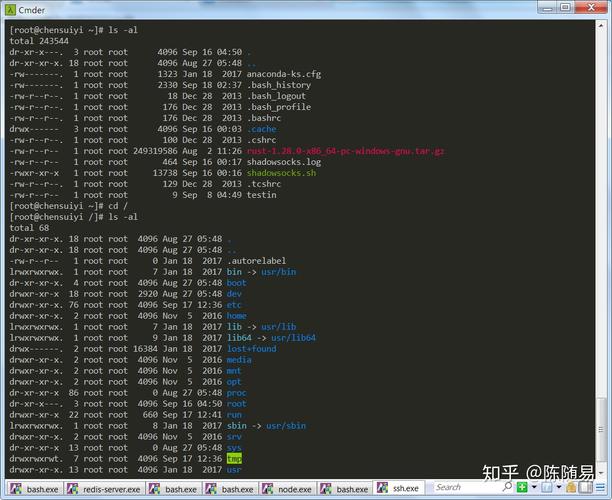Image resolution: width=612 pixels, height=500 pixels.
Task: Click the media directory name
Action: coord(239,360)
